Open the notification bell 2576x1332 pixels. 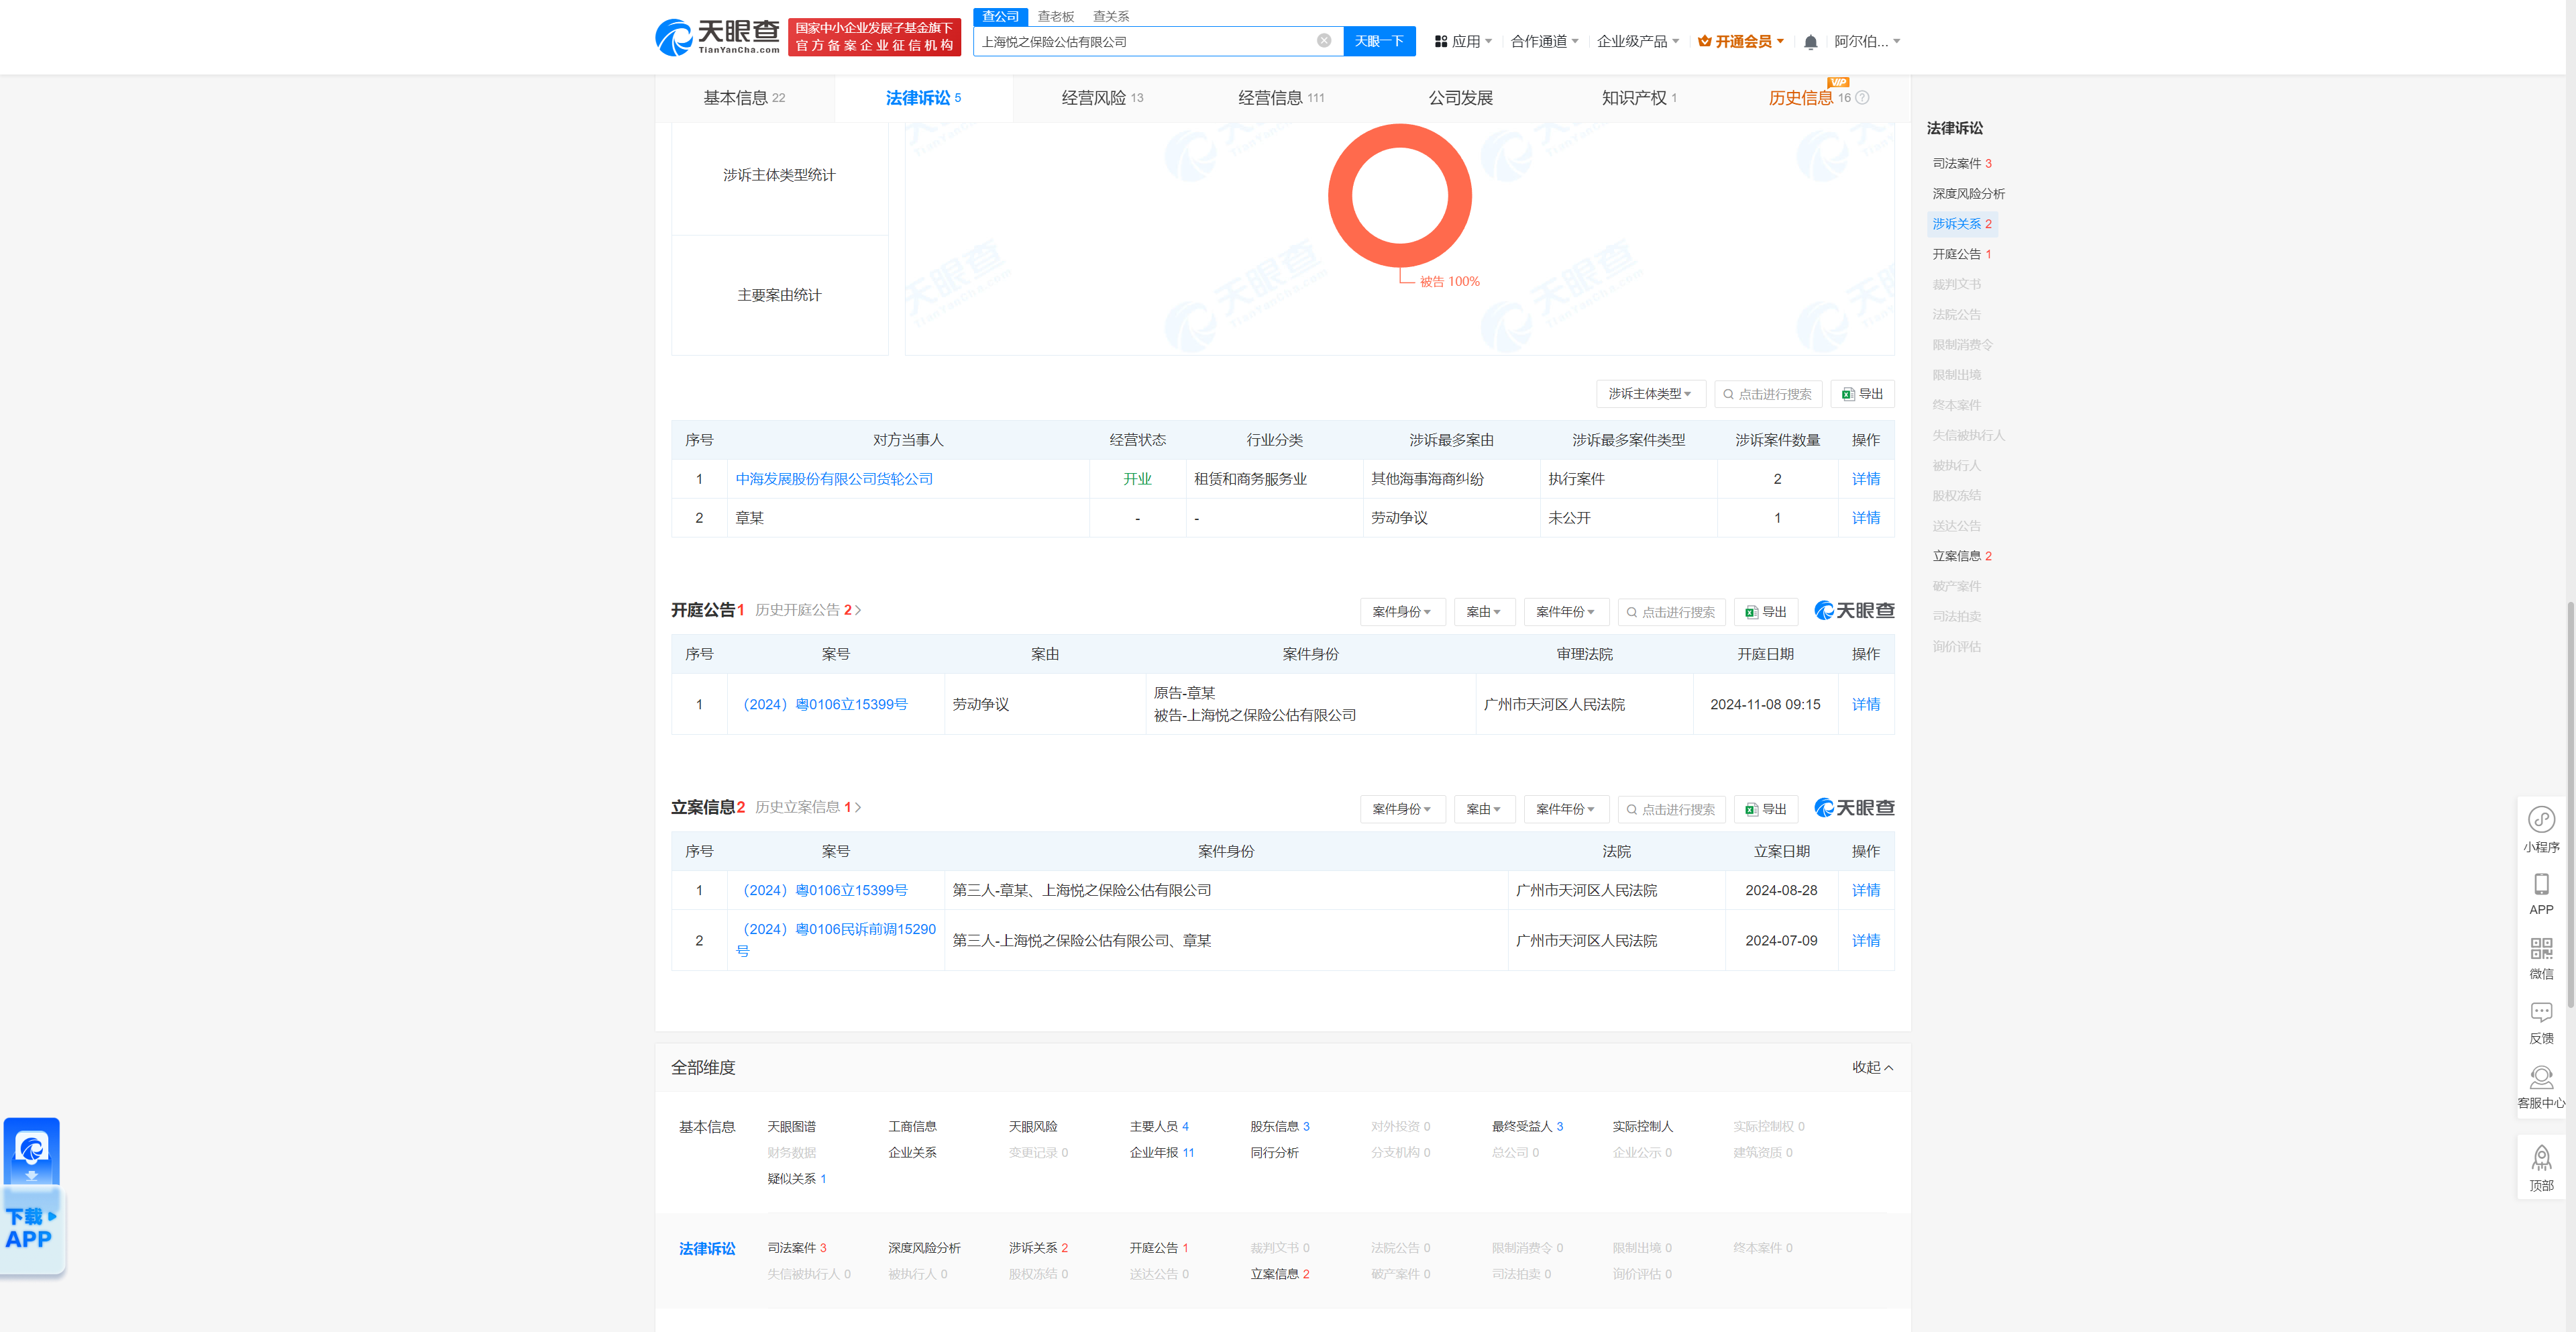1810,42
